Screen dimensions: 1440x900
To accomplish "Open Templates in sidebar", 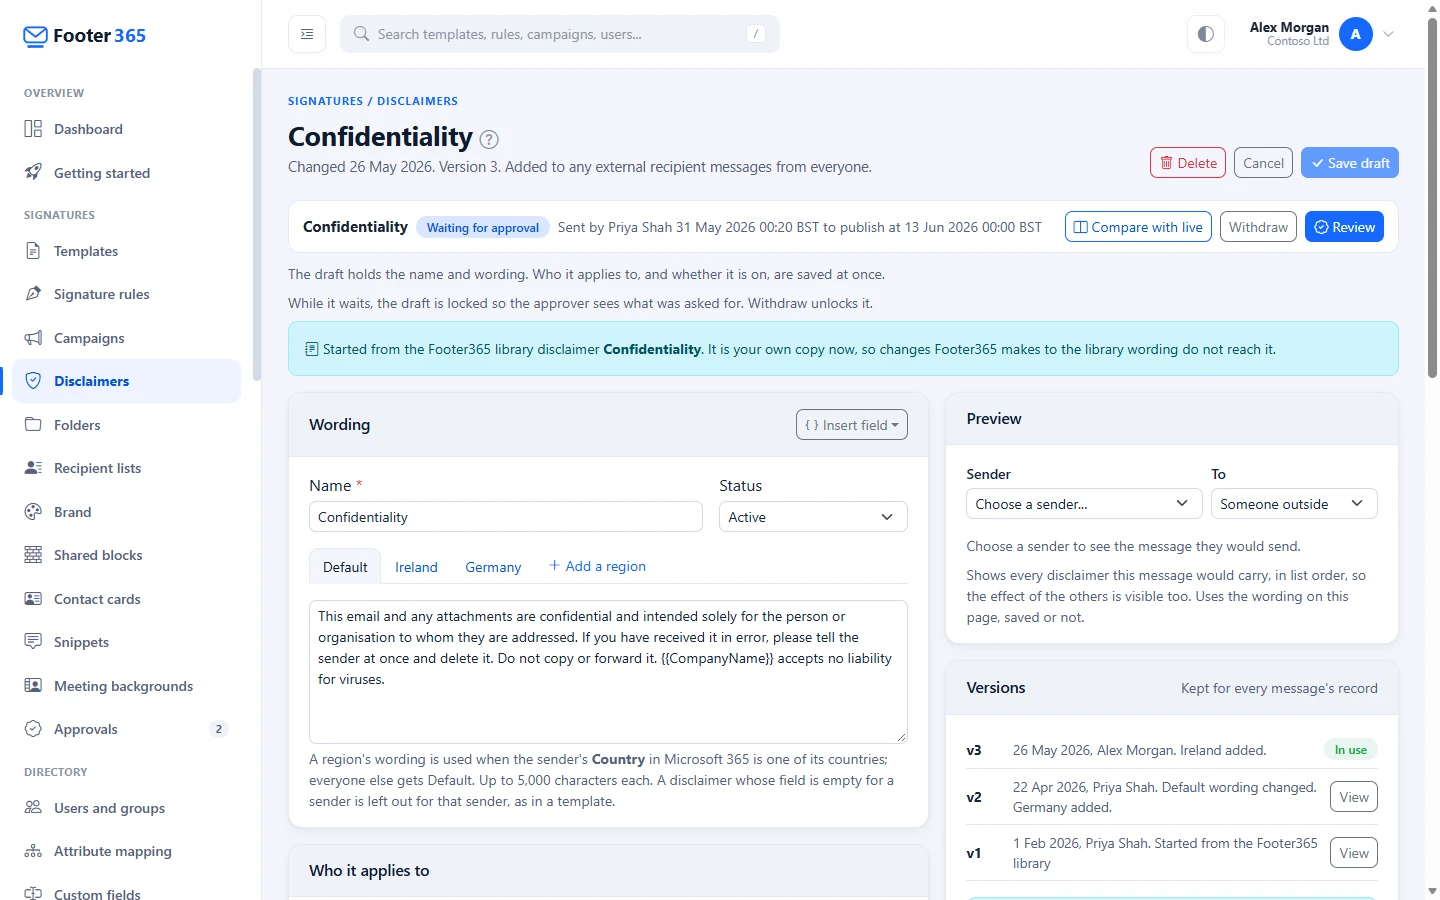I will coord(126,251).
